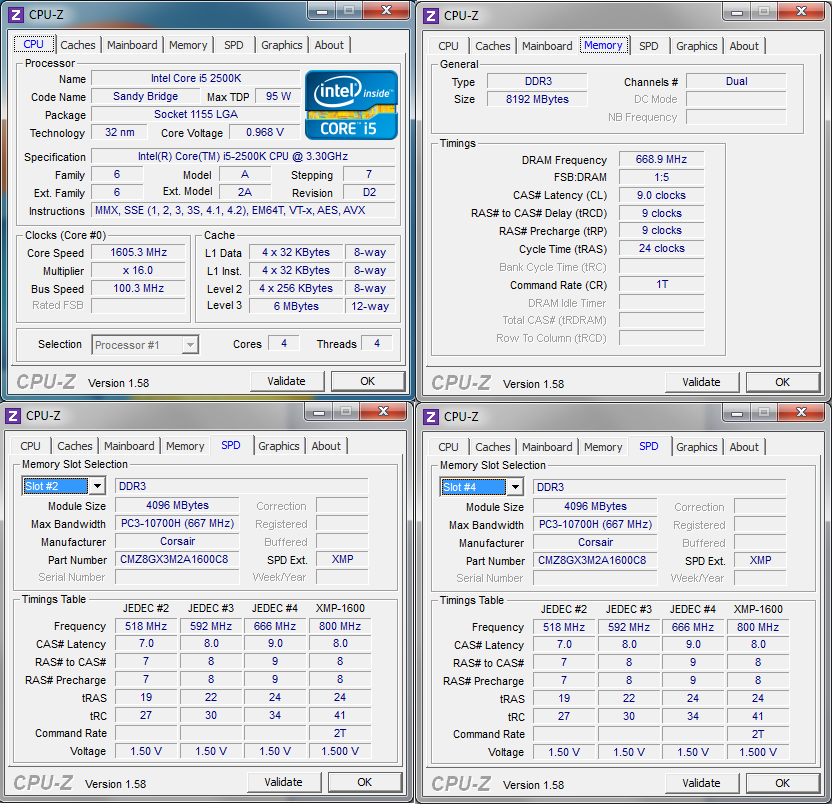839x810 pixels.
Task: Switch to Caches tab in top-left CPU window
Action: click(78, 45)
